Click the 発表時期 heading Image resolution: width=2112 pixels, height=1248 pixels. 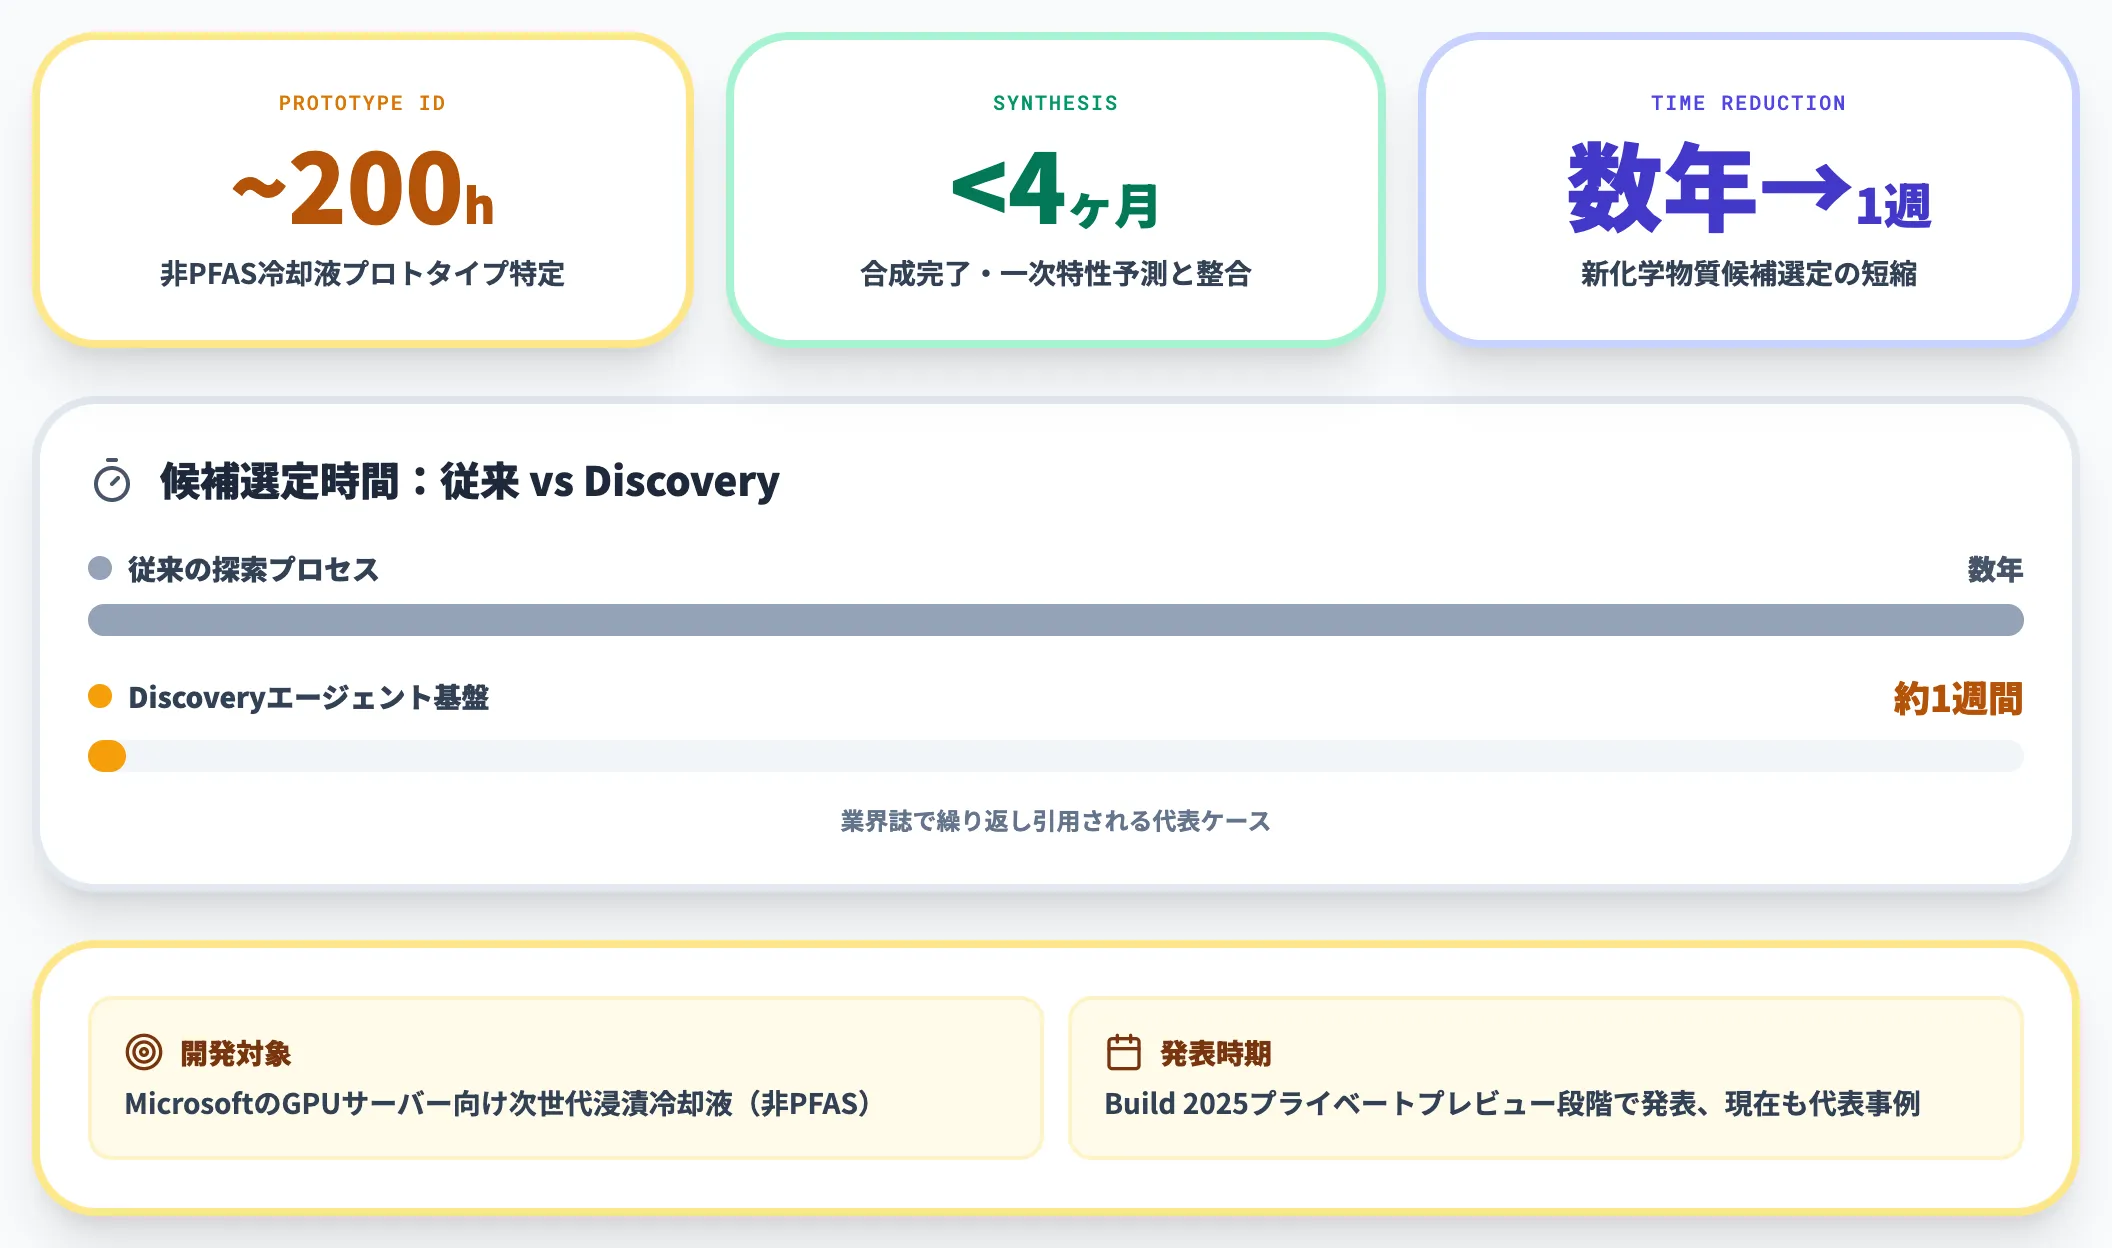(1216, 1053)
